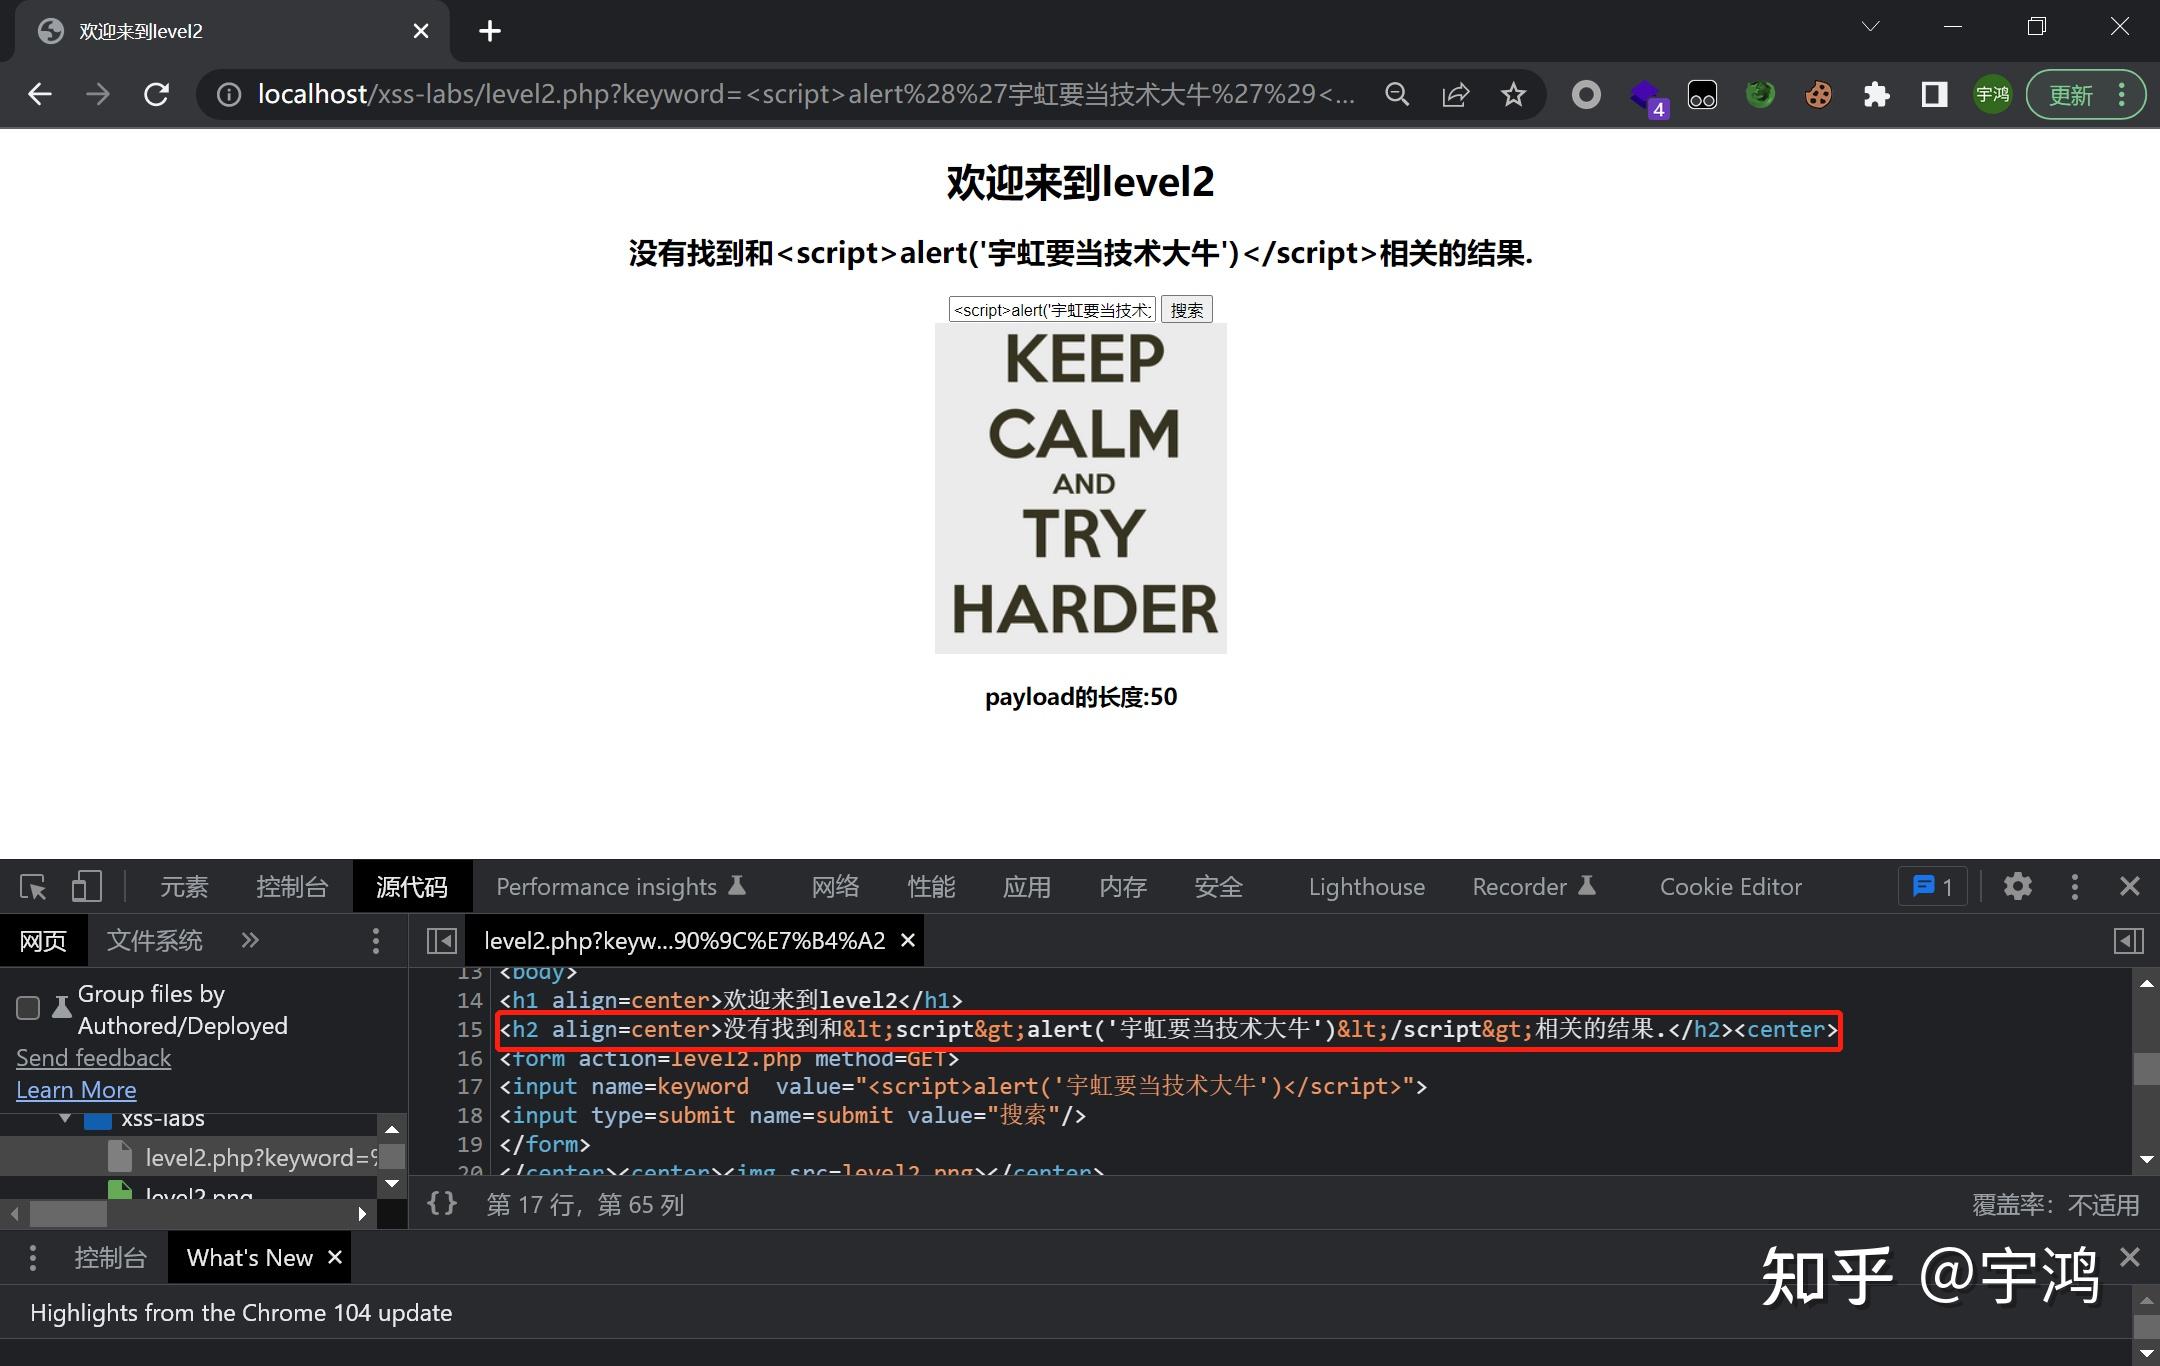2160x1366 pixels.
Task: Click the Send feedback link
Action: [x=93, y=1057]
